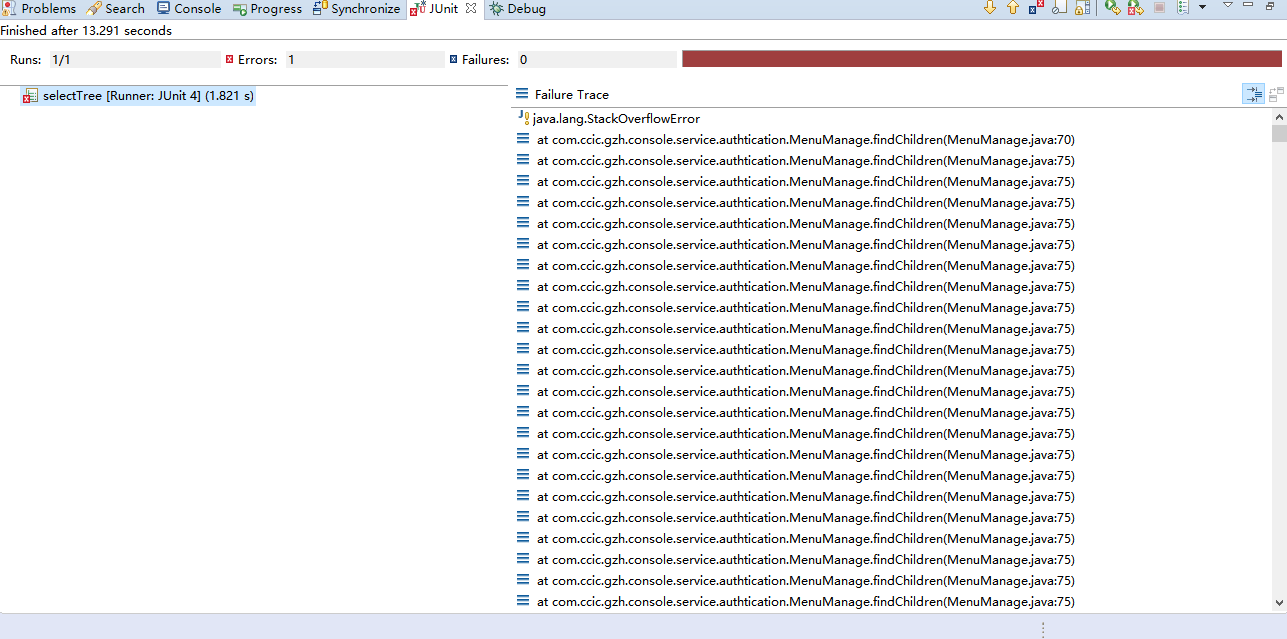Click the red test progress bar
This screenshot has height=639, width=1287.
point(982,59)
